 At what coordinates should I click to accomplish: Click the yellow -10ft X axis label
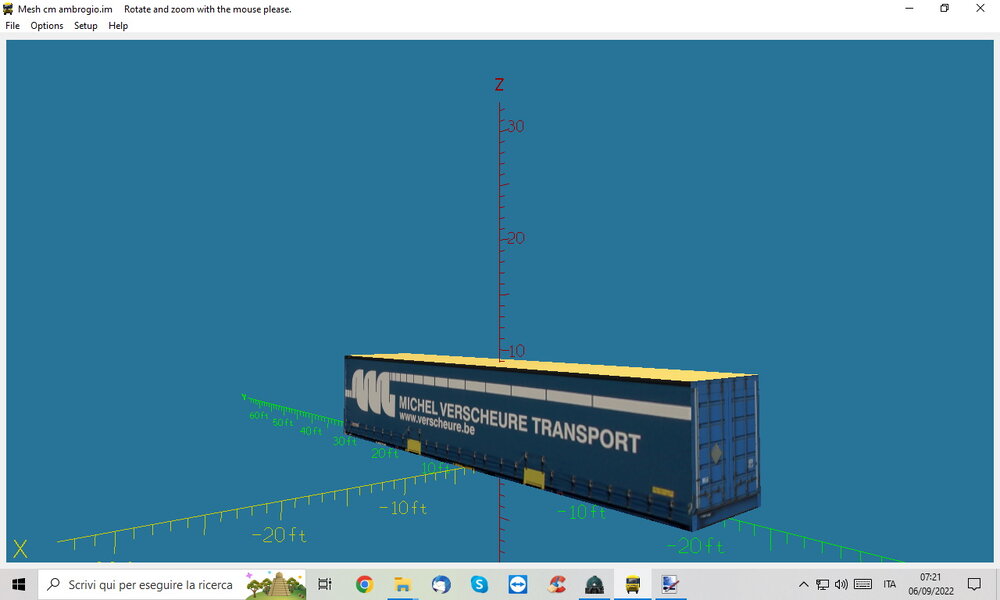[x=403, y=508]
